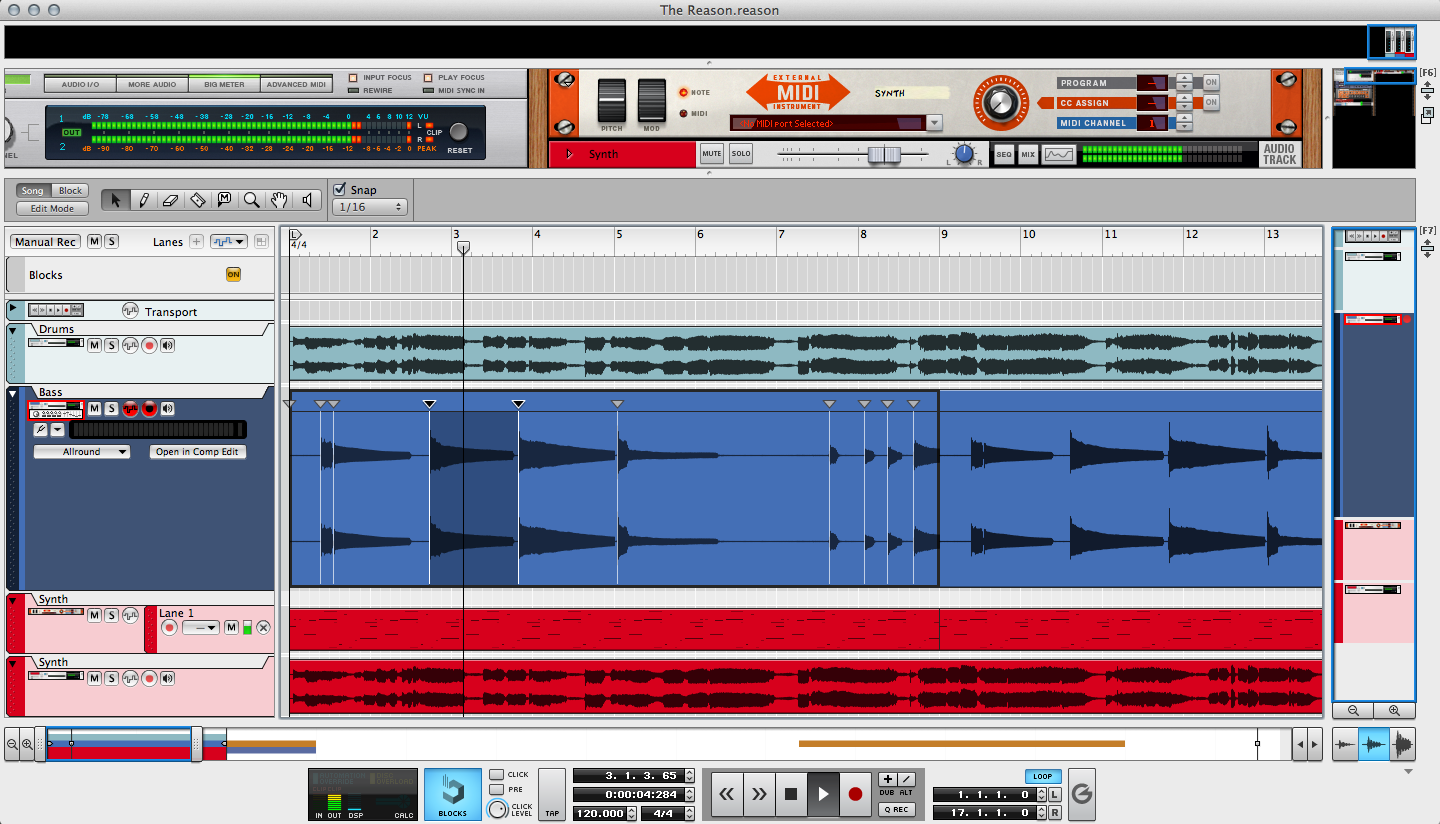Switch to Edit Mode

[51, 208]
